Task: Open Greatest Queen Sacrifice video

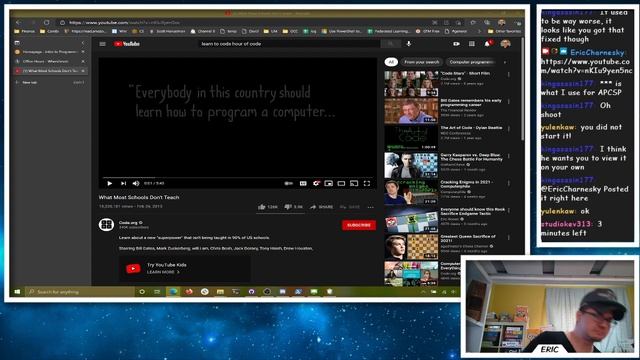Action: pyautogui.click(x=411, y=247)
